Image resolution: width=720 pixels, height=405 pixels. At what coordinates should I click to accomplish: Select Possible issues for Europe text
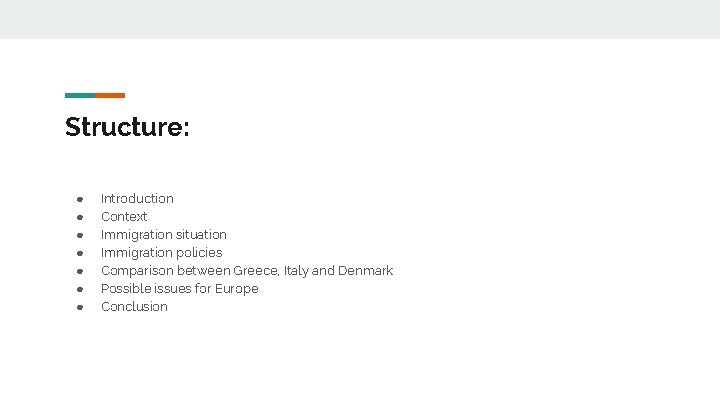(x=180, y=288)
